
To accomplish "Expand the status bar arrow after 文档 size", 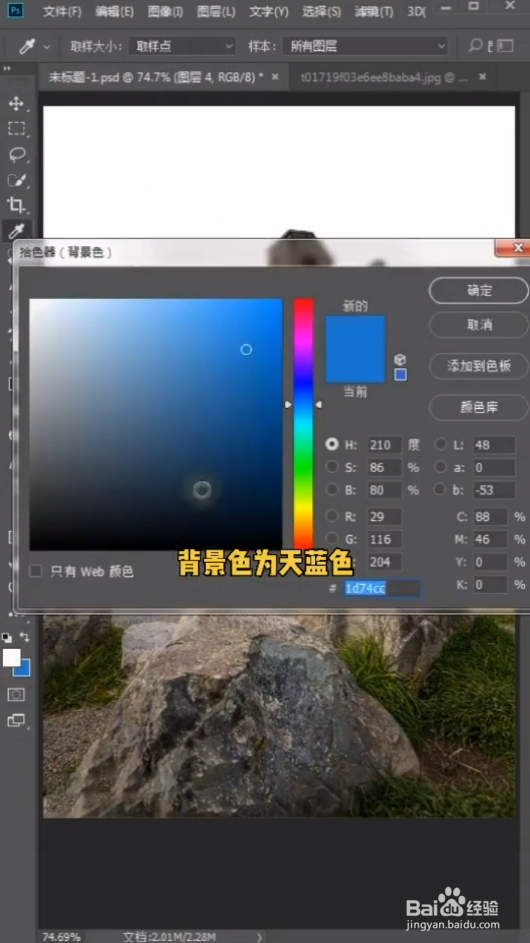I will click(259, 937).
